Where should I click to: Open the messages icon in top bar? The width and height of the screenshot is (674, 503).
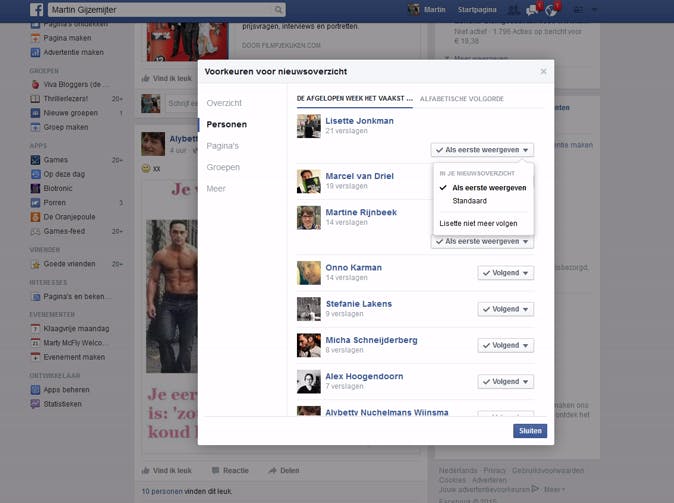click(x=532, y=9)
